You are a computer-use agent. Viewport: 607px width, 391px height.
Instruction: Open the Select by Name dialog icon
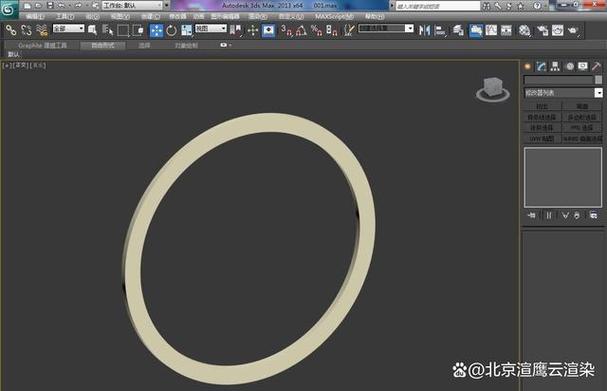tap(107, 30)
